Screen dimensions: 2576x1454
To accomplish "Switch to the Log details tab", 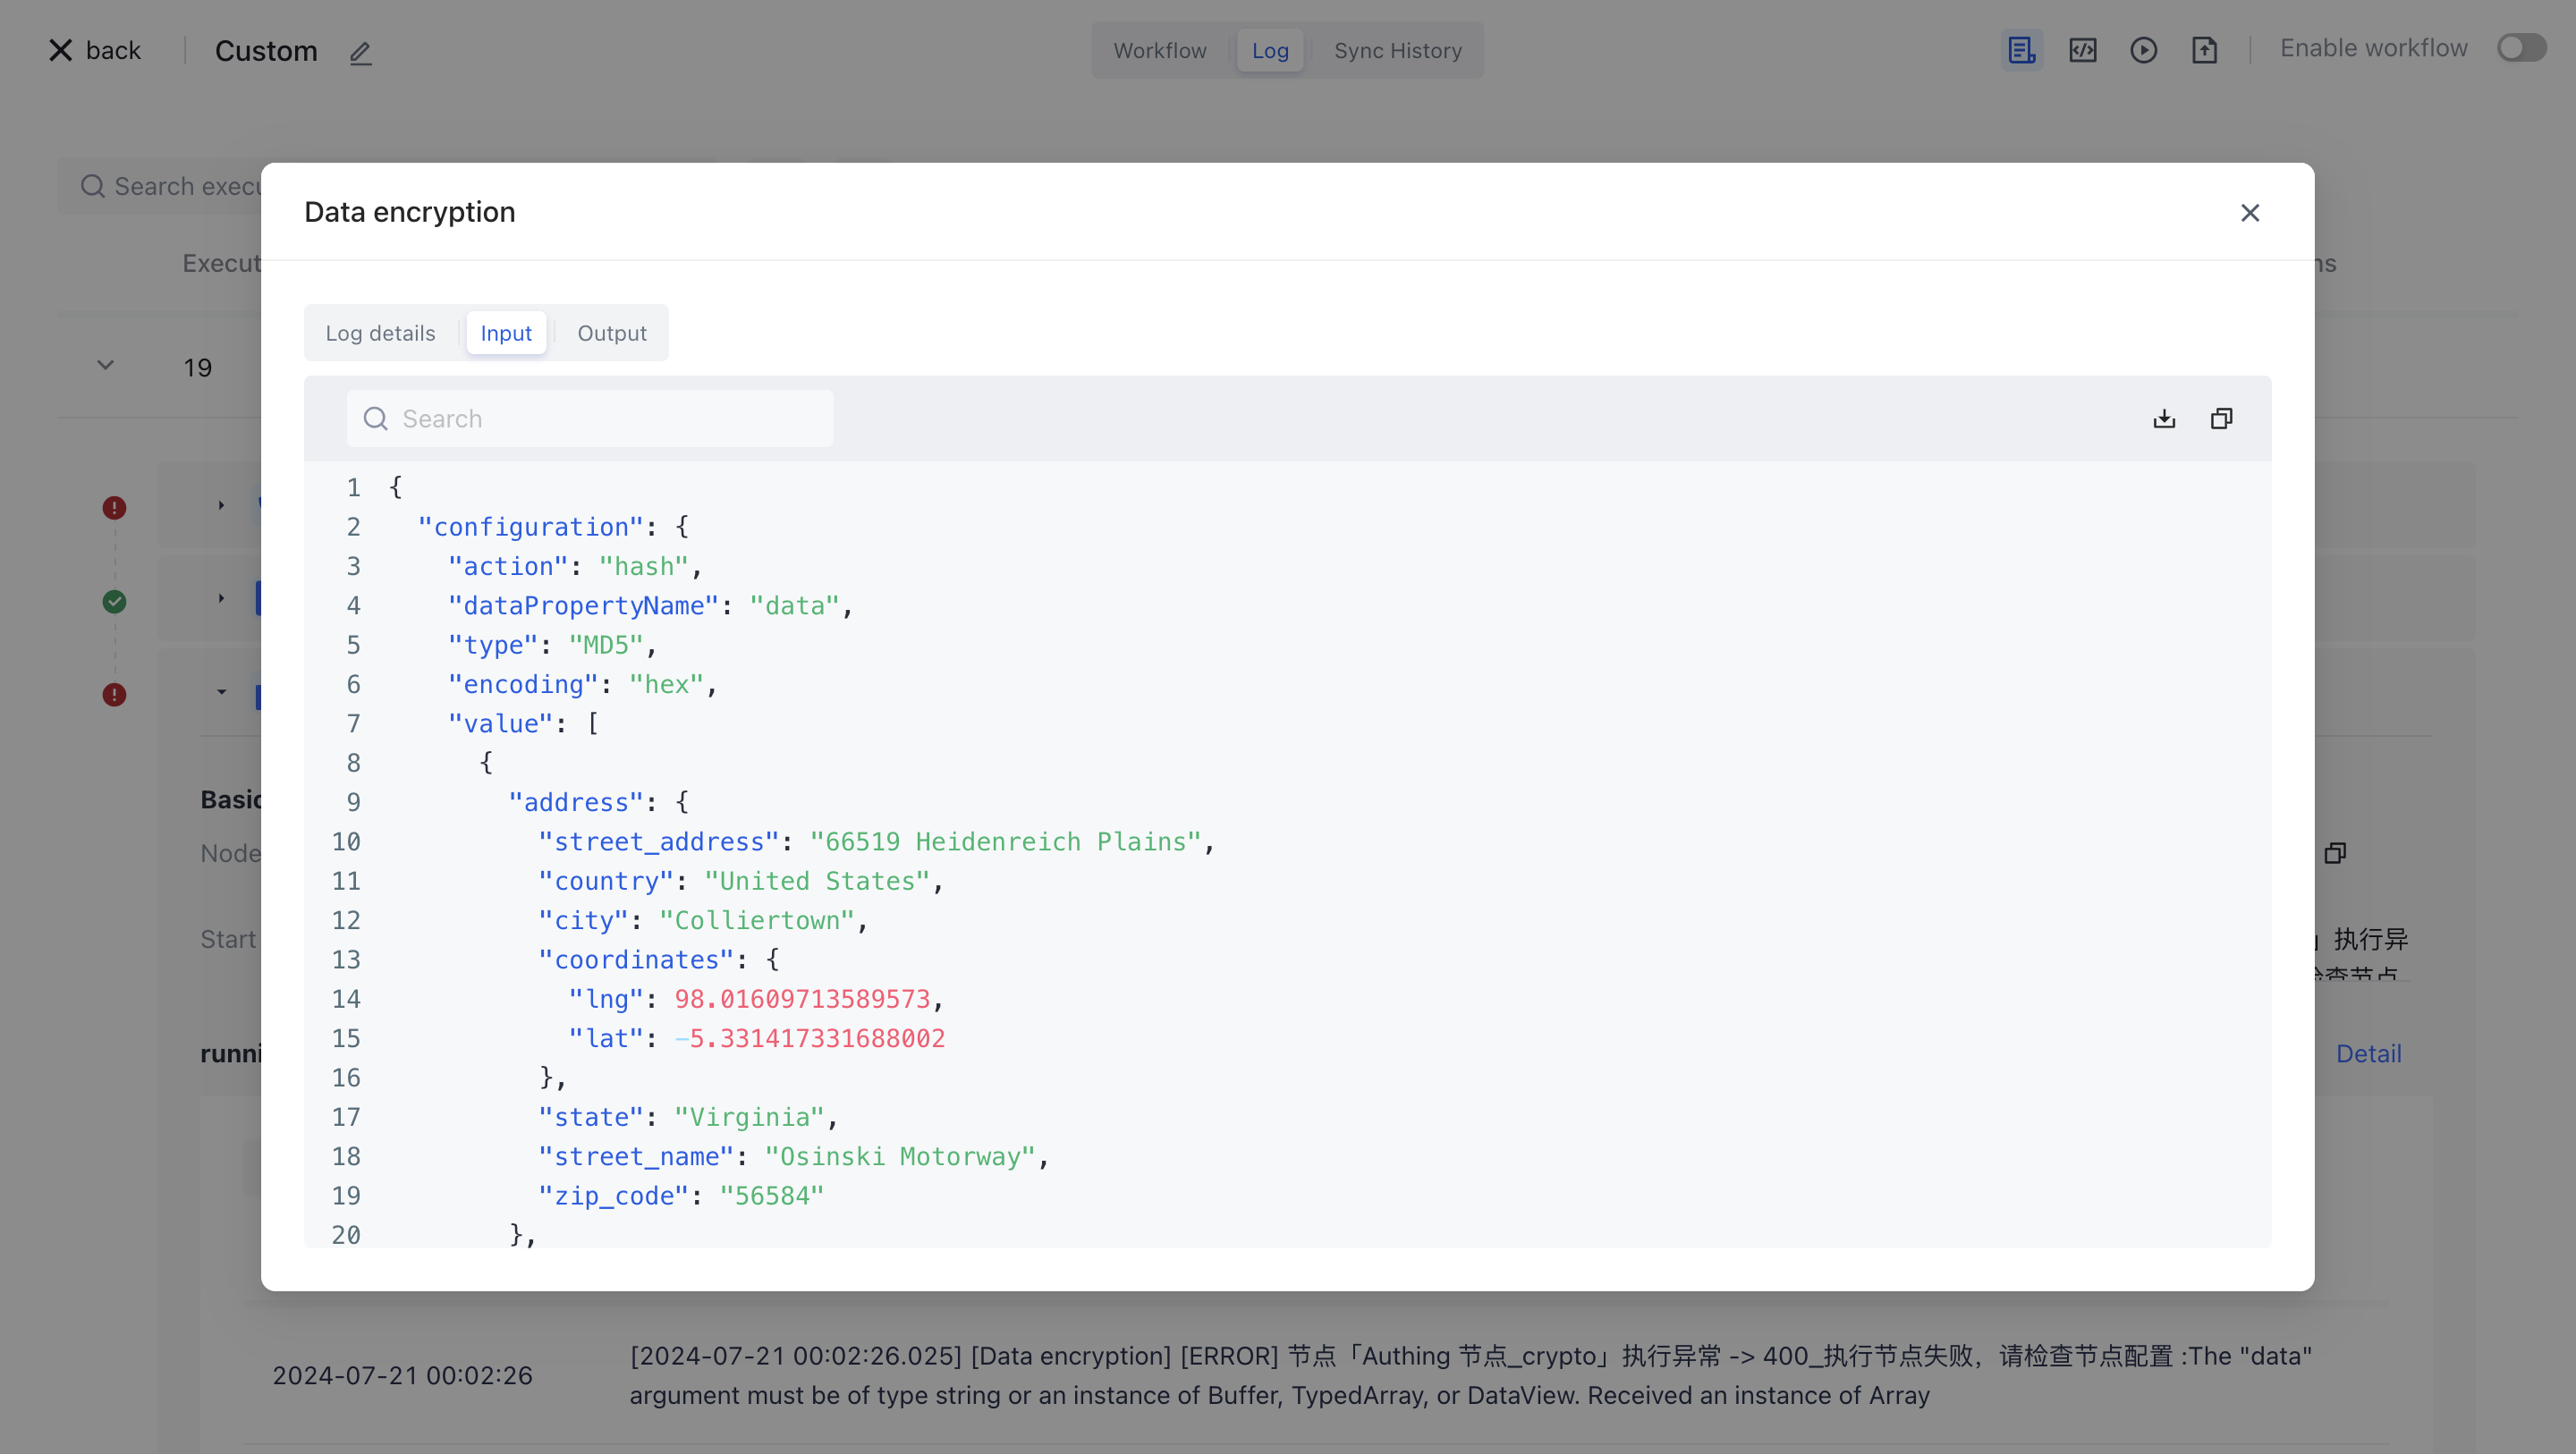I will point(380,333).
